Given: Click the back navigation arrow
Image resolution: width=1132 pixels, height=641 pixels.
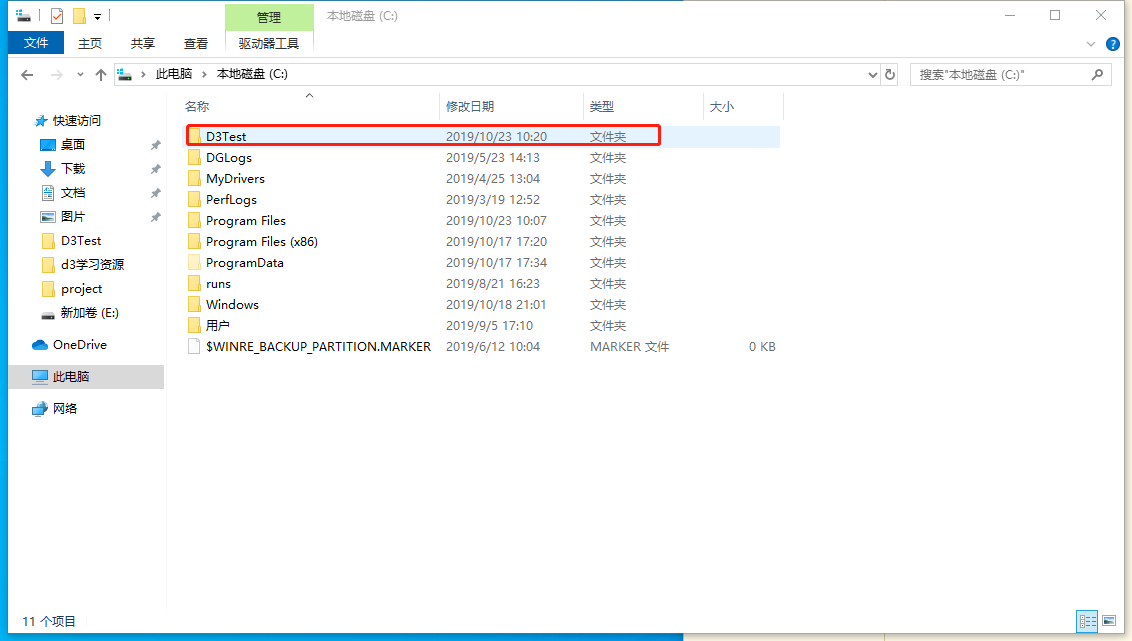Looking at the screenshot, I should pos(26,73).
